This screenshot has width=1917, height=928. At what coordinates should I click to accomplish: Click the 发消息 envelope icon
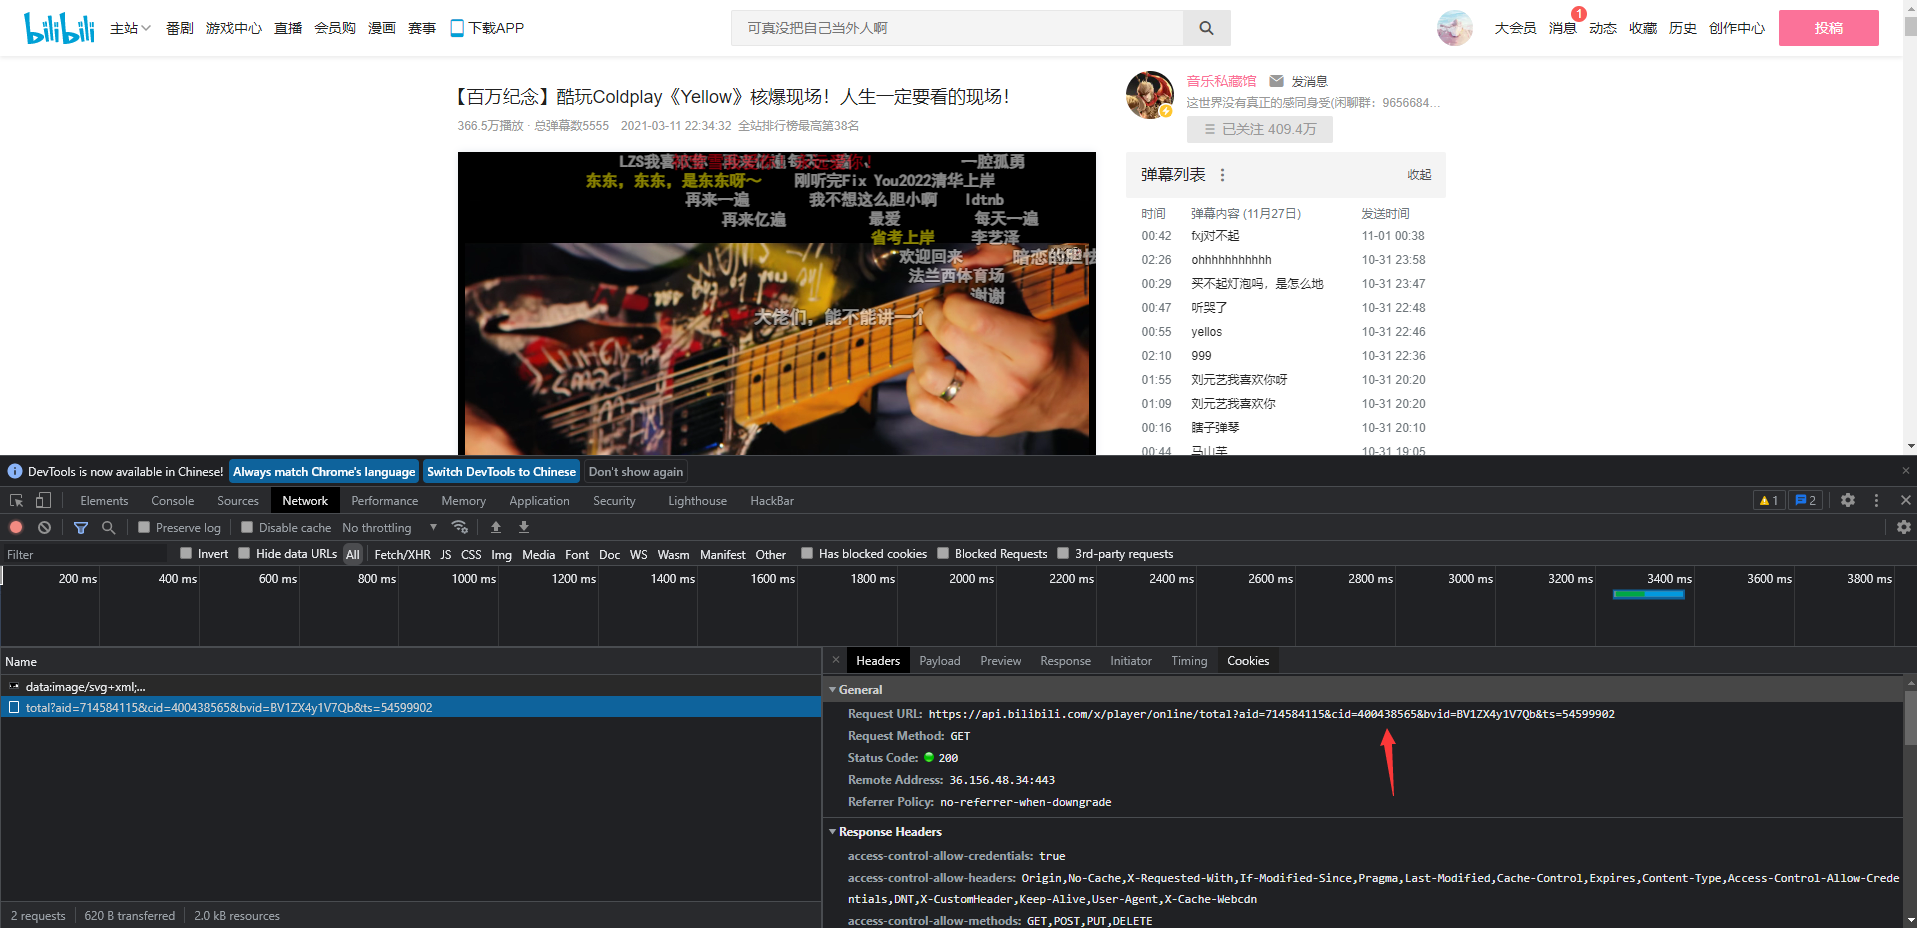pyautogui.click(x=1276, y=81)
